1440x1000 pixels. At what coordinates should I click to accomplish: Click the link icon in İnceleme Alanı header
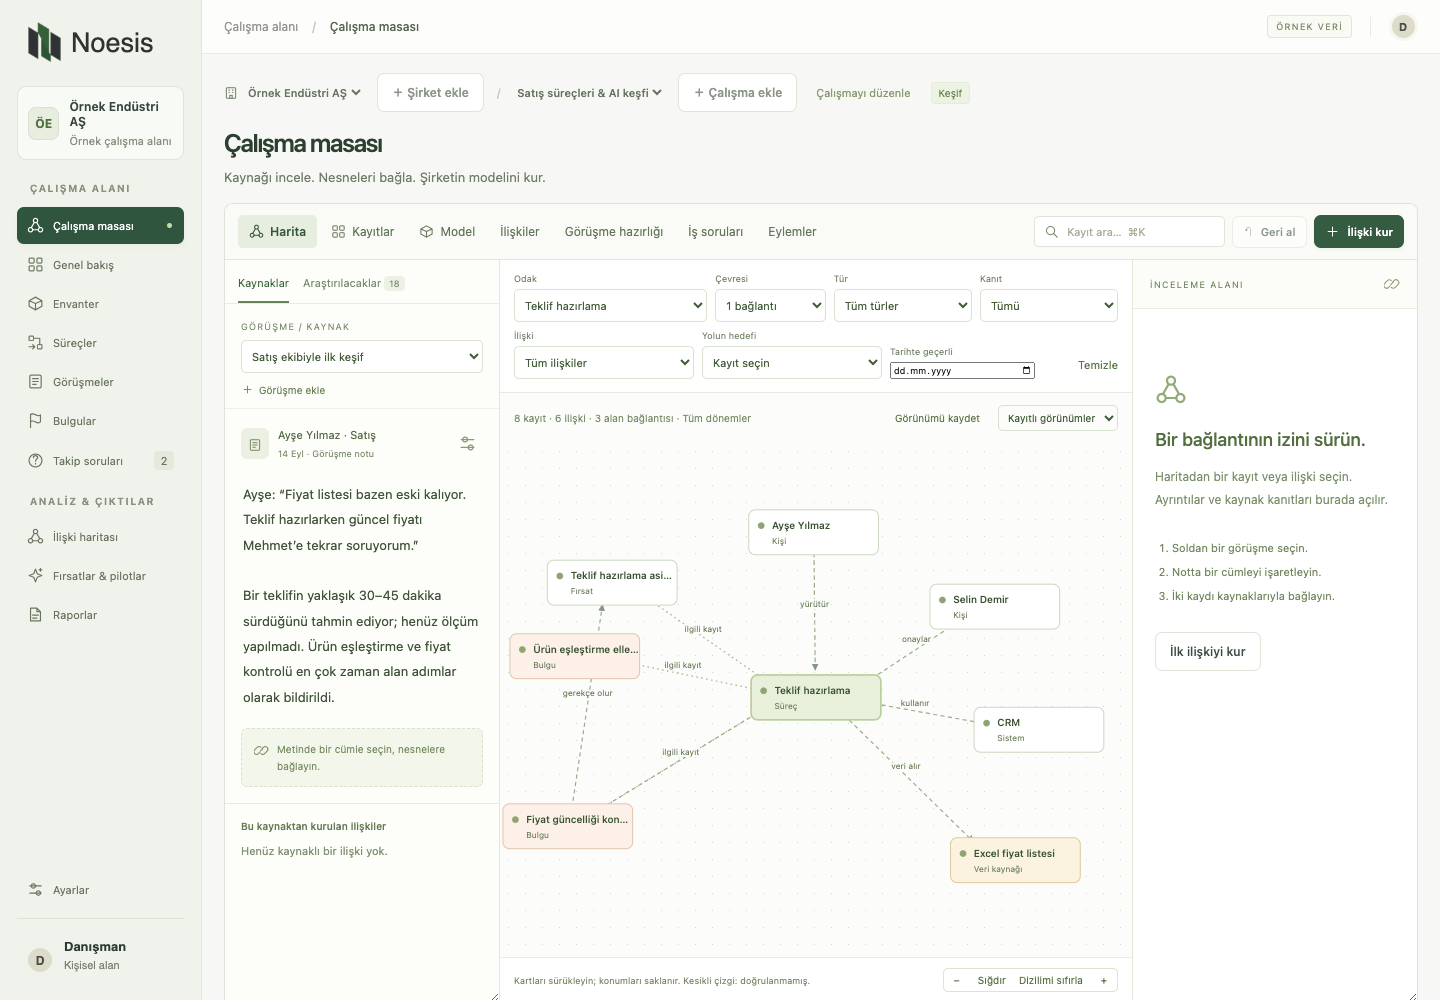click(1391, 285)
